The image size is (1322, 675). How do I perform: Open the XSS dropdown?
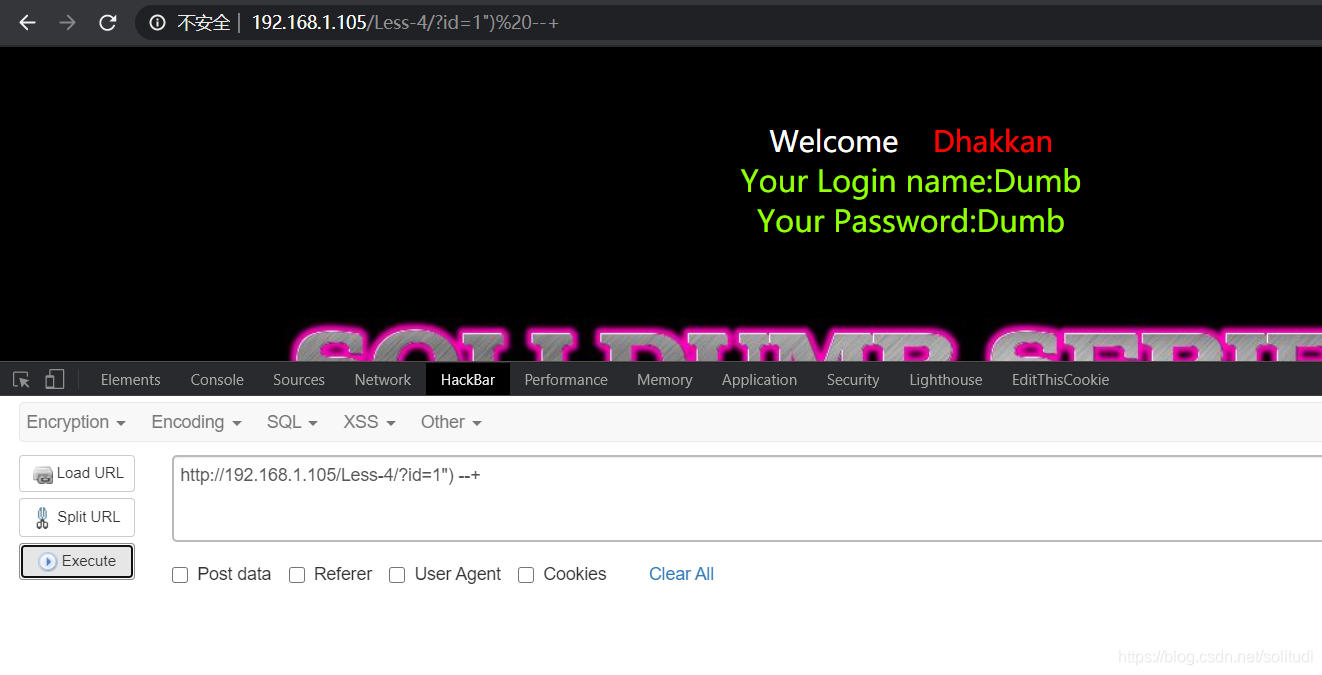369,422
